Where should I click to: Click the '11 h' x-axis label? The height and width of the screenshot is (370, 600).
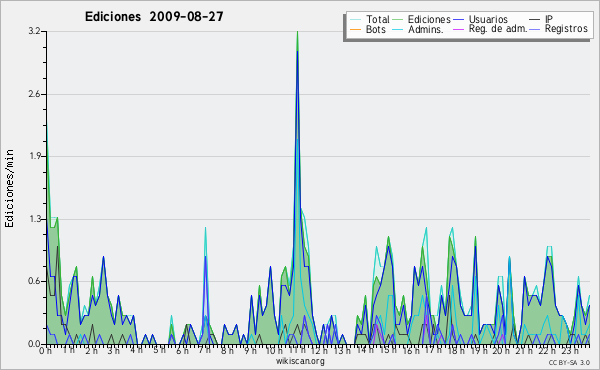click(x=297, y=350)
